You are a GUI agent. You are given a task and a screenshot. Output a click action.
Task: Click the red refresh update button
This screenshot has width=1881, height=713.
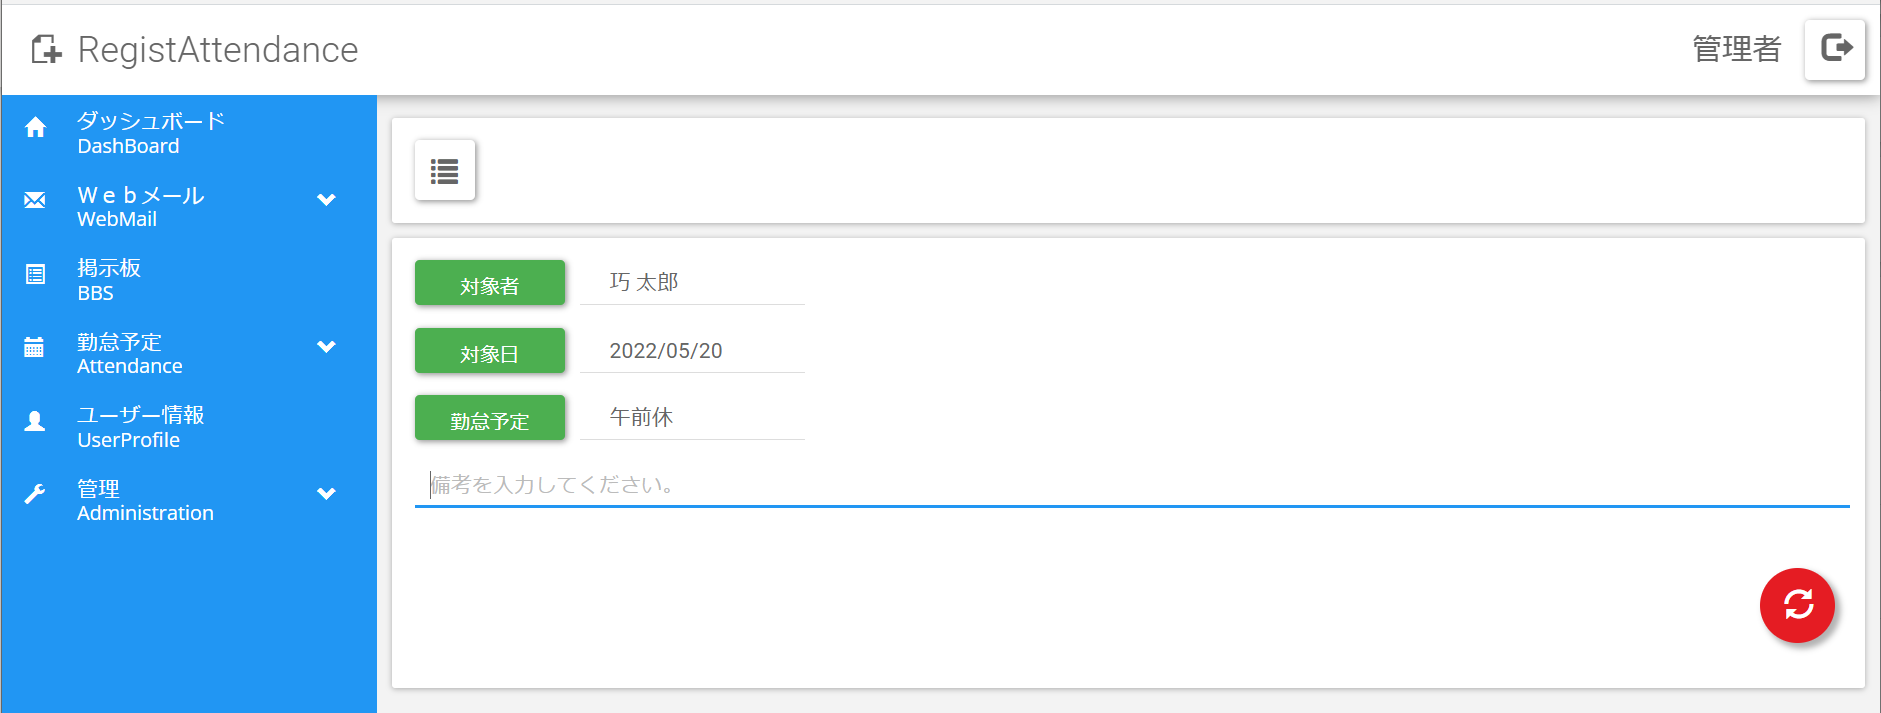(1797, 606)
